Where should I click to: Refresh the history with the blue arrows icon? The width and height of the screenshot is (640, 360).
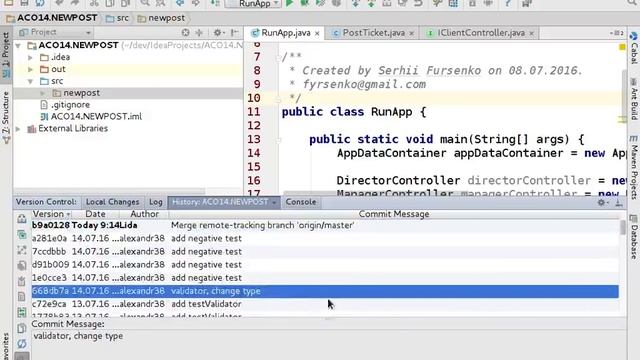click(22, 344)
